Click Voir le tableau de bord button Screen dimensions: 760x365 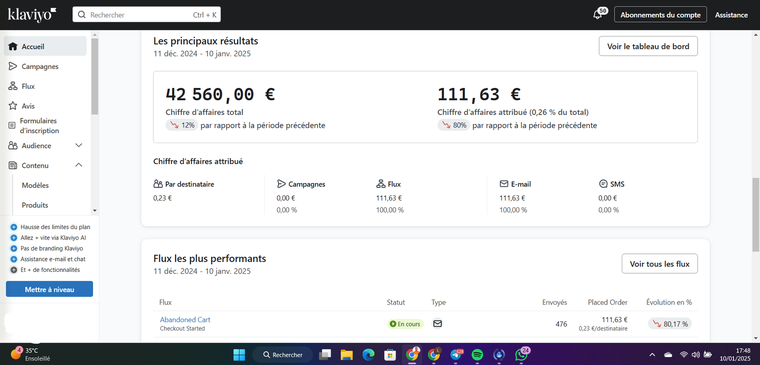click(648, 47)
